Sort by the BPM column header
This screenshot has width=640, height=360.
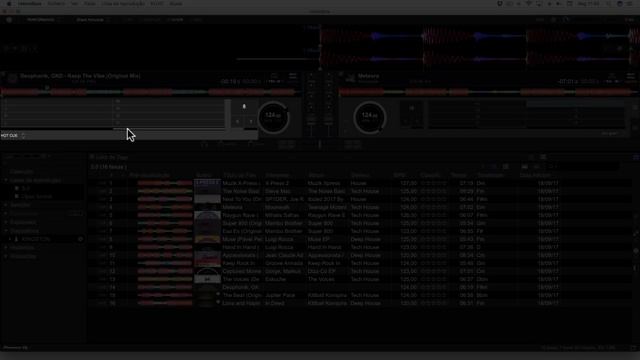(x=399, y=175)
